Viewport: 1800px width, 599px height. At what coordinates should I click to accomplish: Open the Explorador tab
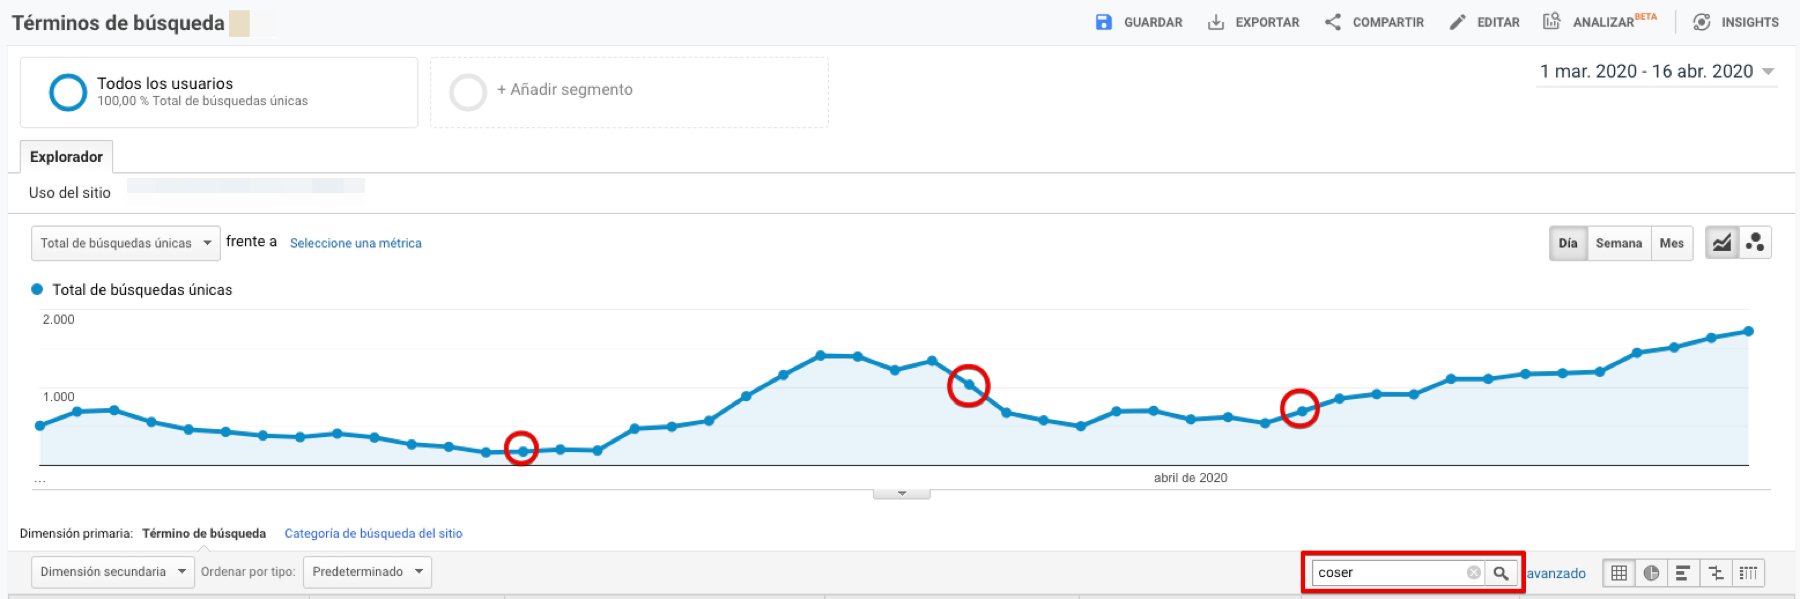click(x=66, y=157)
